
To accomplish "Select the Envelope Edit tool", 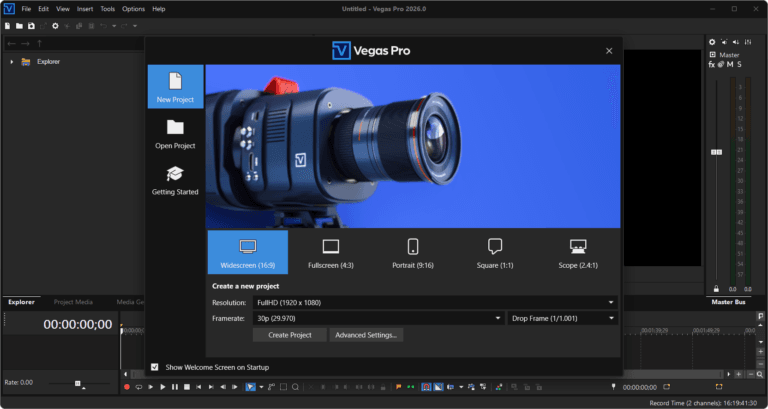I will pos(271,387).
